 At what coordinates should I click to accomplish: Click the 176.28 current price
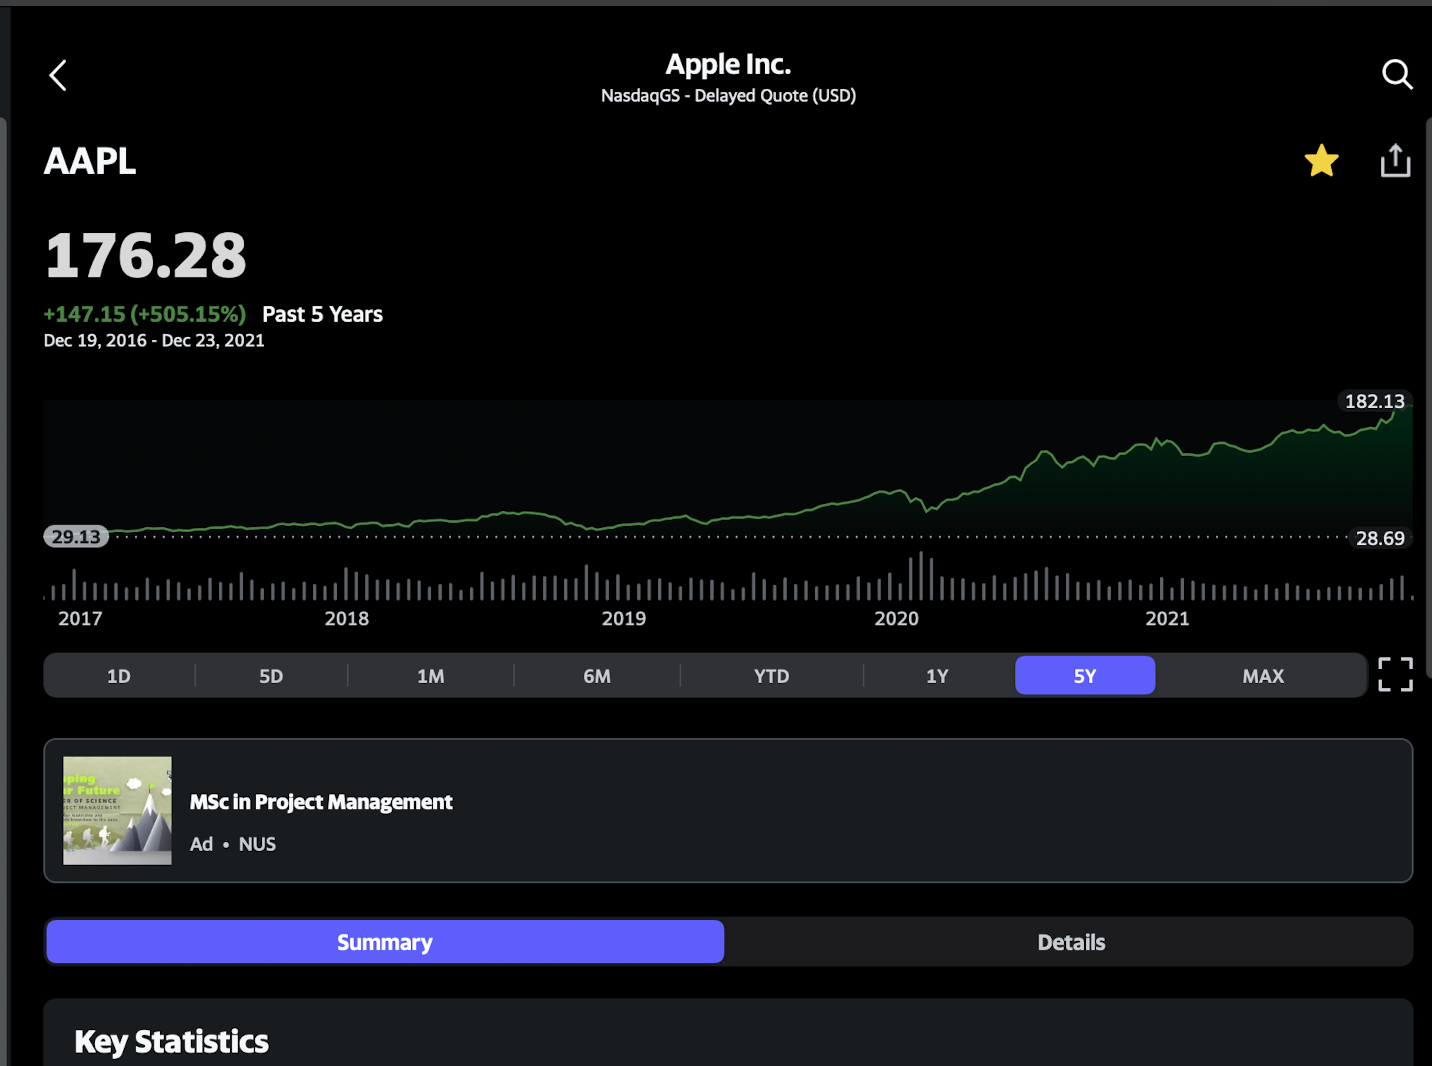point(146,255)
